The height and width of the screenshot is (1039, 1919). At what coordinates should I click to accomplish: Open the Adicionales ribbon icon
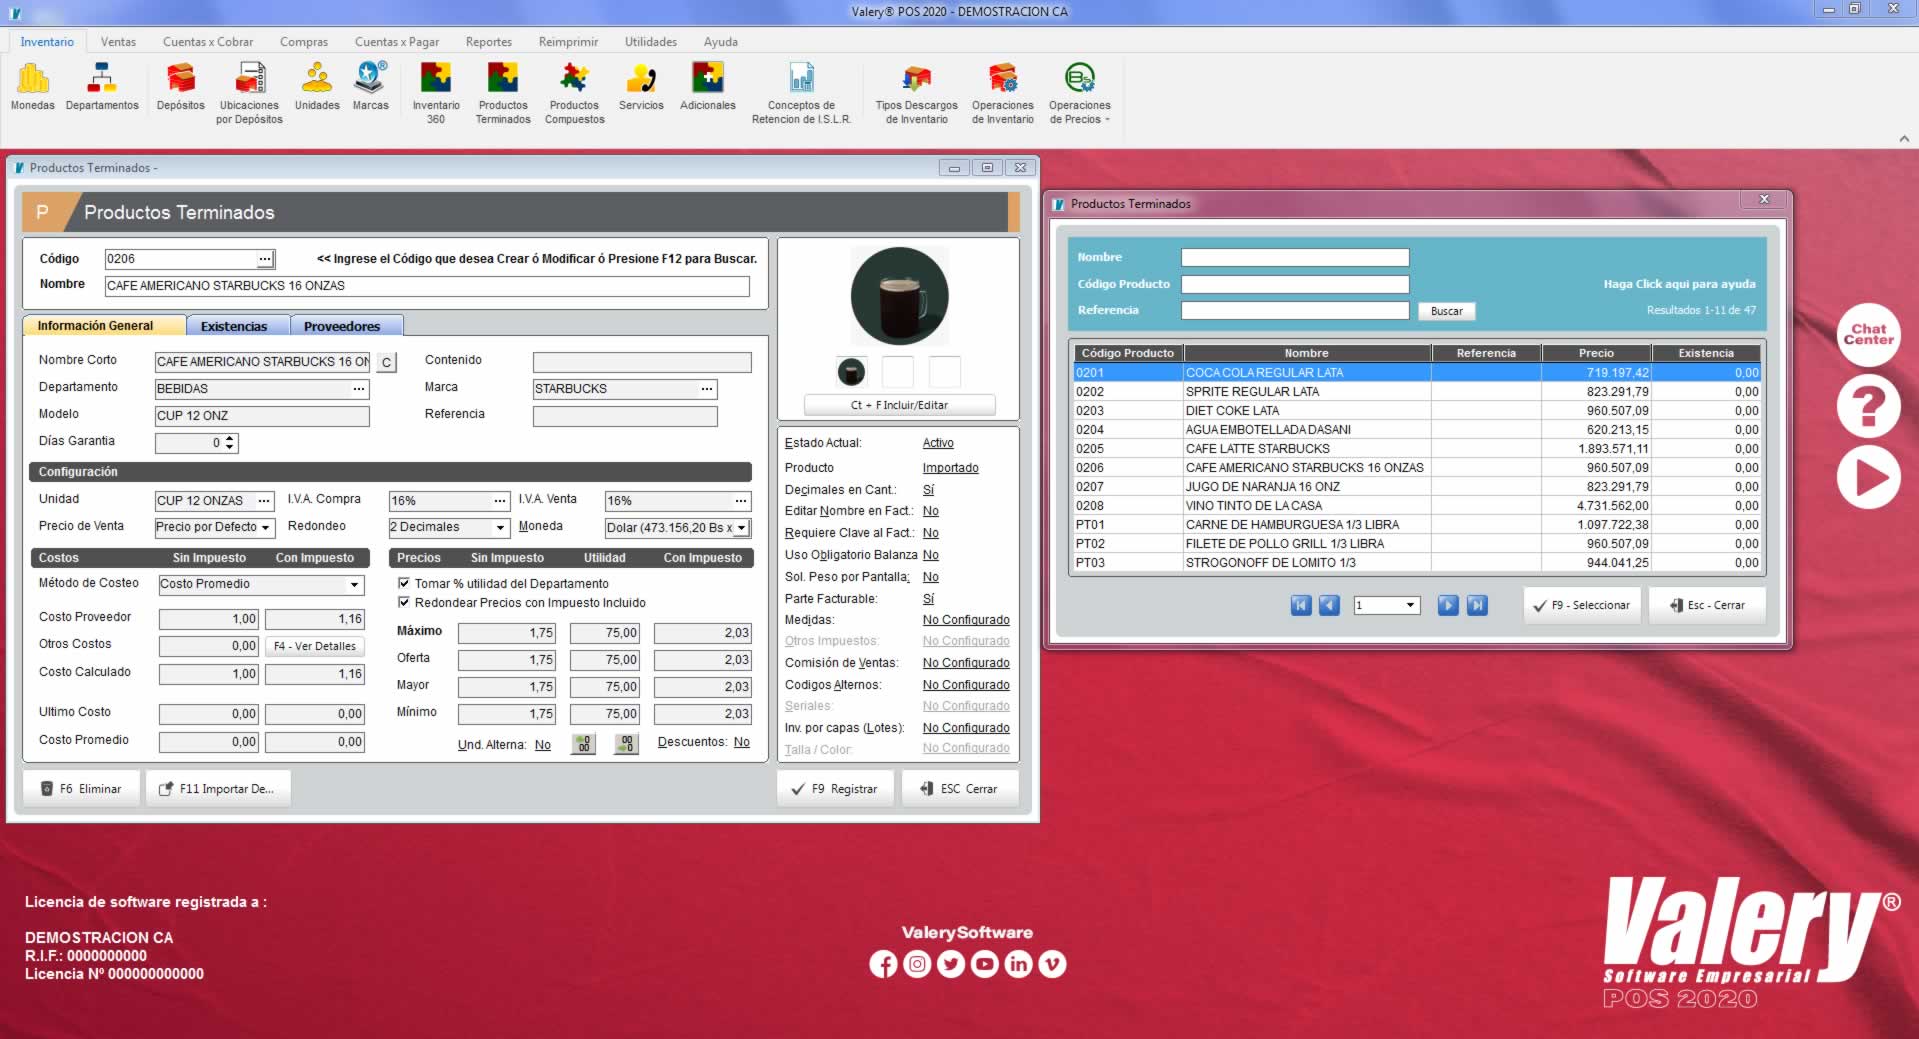tap(708, 87)
